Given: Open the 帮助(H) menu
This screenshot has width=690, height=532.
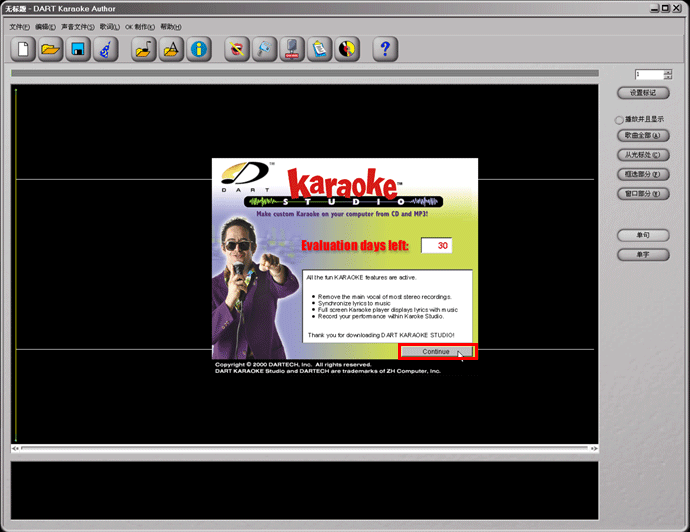Looking at the screenshot, I should click(171, 27).
